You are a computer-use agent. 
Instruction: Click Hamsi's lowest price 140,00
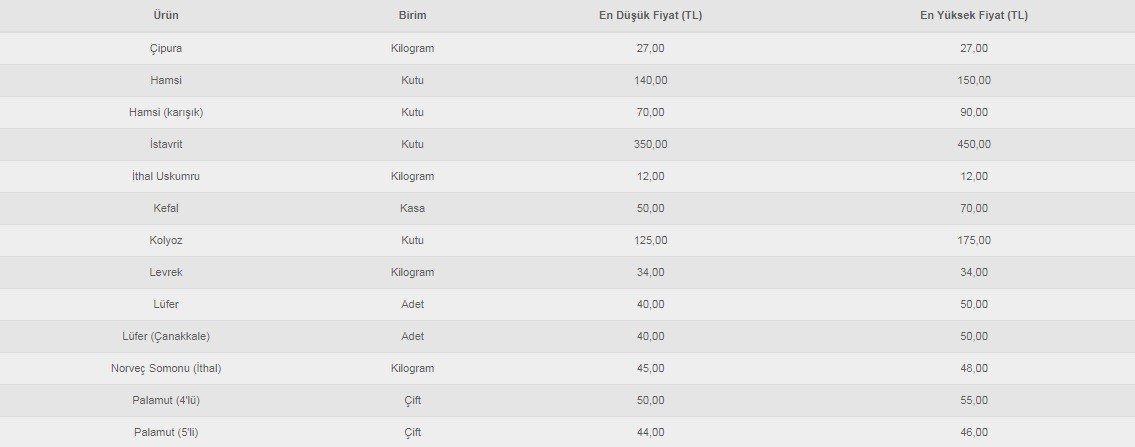[x=650, y=80]
